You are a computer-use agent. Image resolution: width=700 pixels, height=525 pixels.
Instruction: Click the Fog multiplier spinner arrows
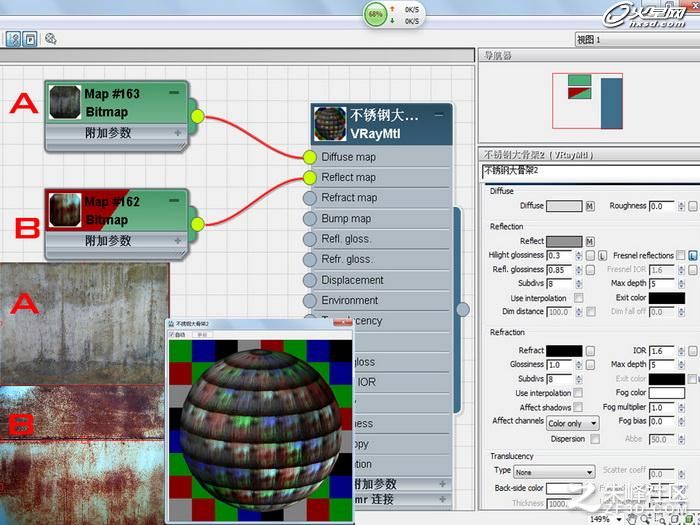tap(681, 407)
